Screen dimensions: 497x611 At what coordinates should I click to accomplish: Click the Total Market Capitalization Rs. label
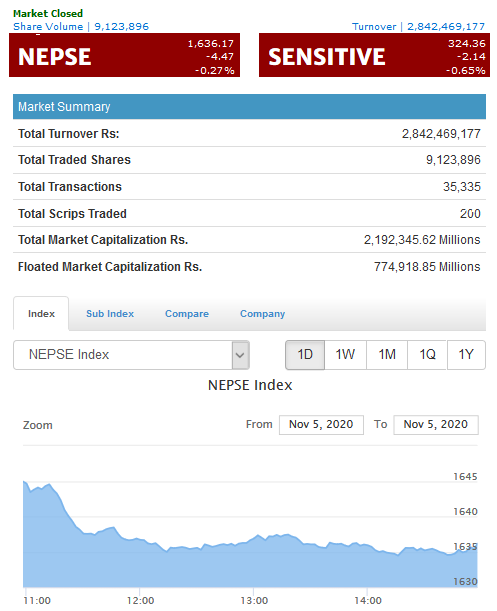pos(103,240)
